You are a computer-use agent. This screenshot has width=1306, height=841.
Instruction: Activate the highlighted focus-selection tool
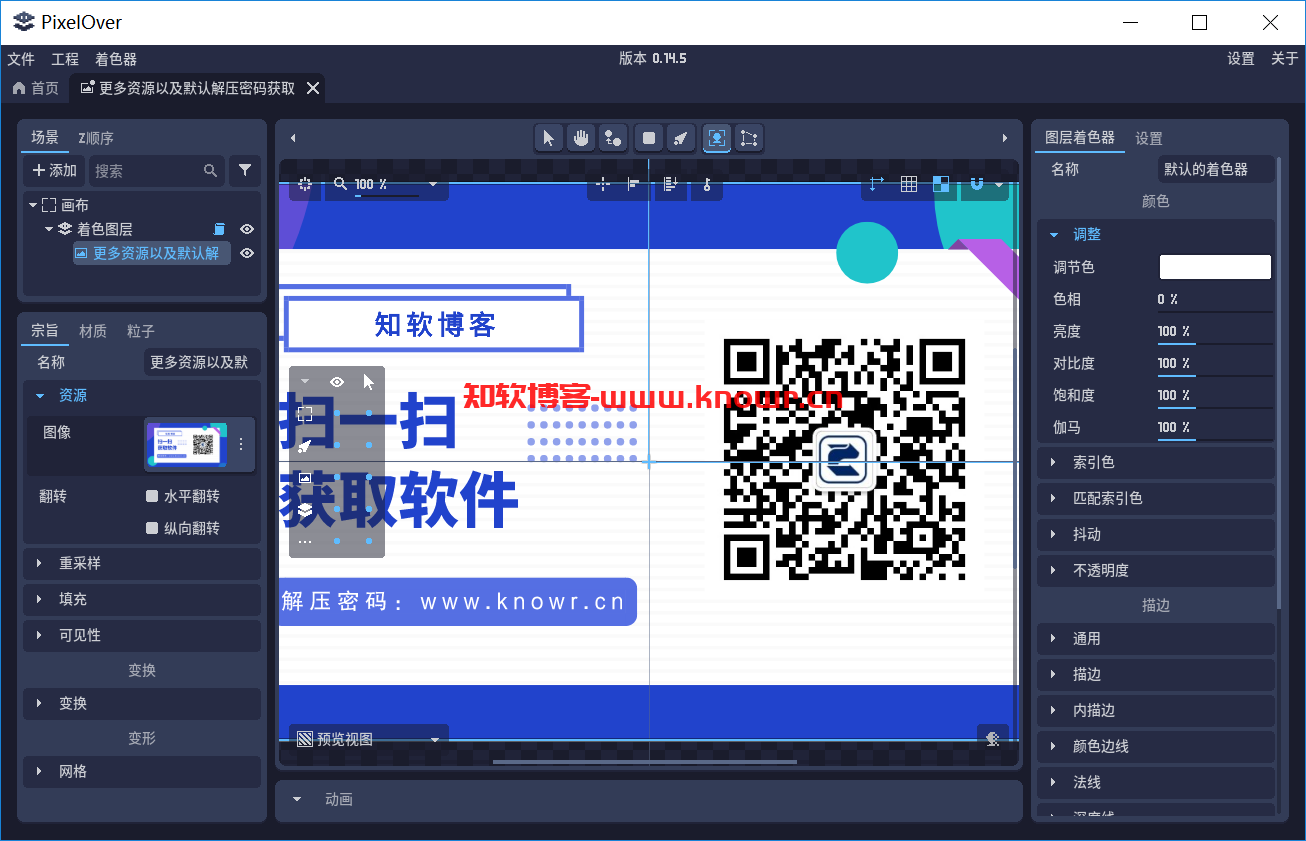(x=716, y=139)
